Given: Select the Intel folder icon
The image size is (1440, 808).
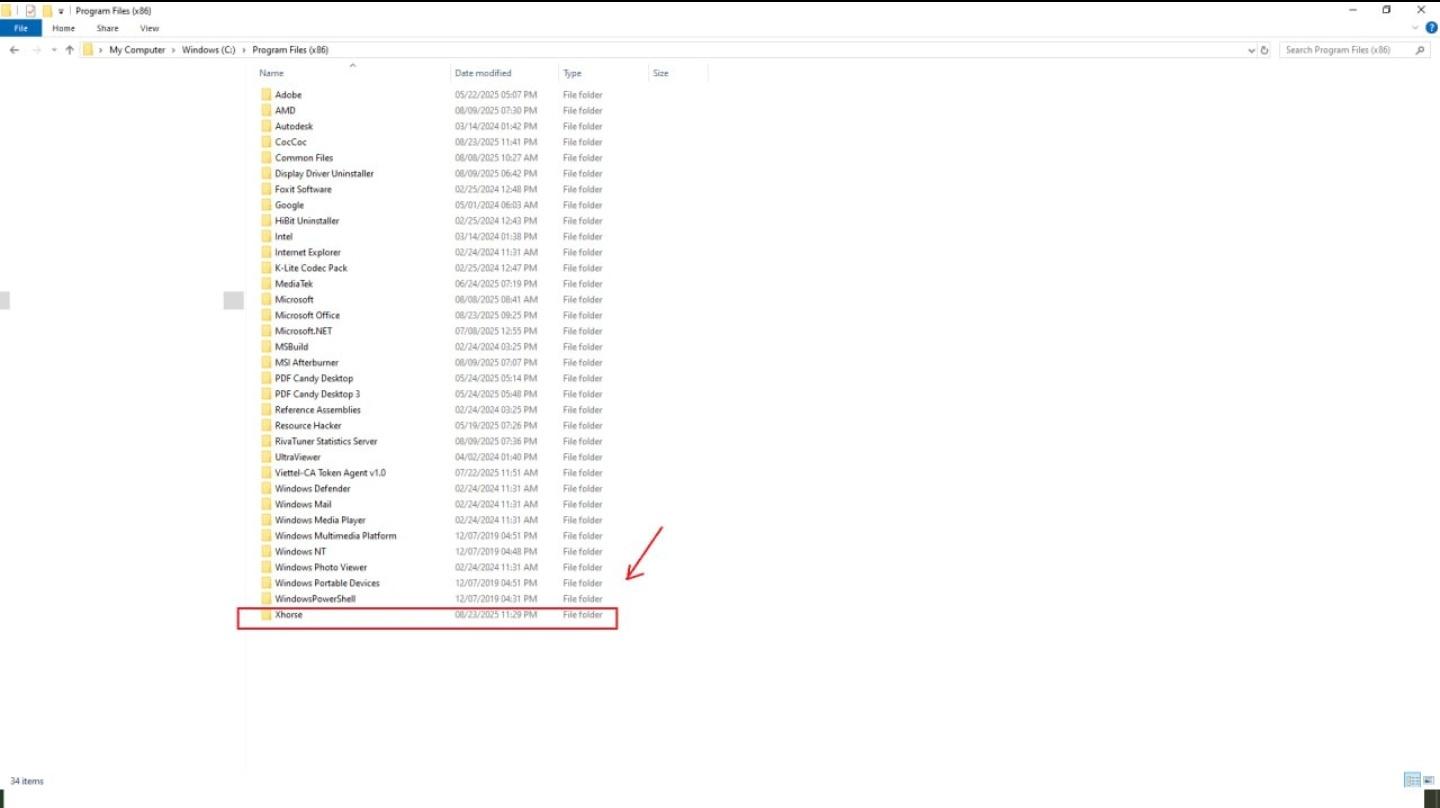Looking at the screenshot, I should coord(266,237).
